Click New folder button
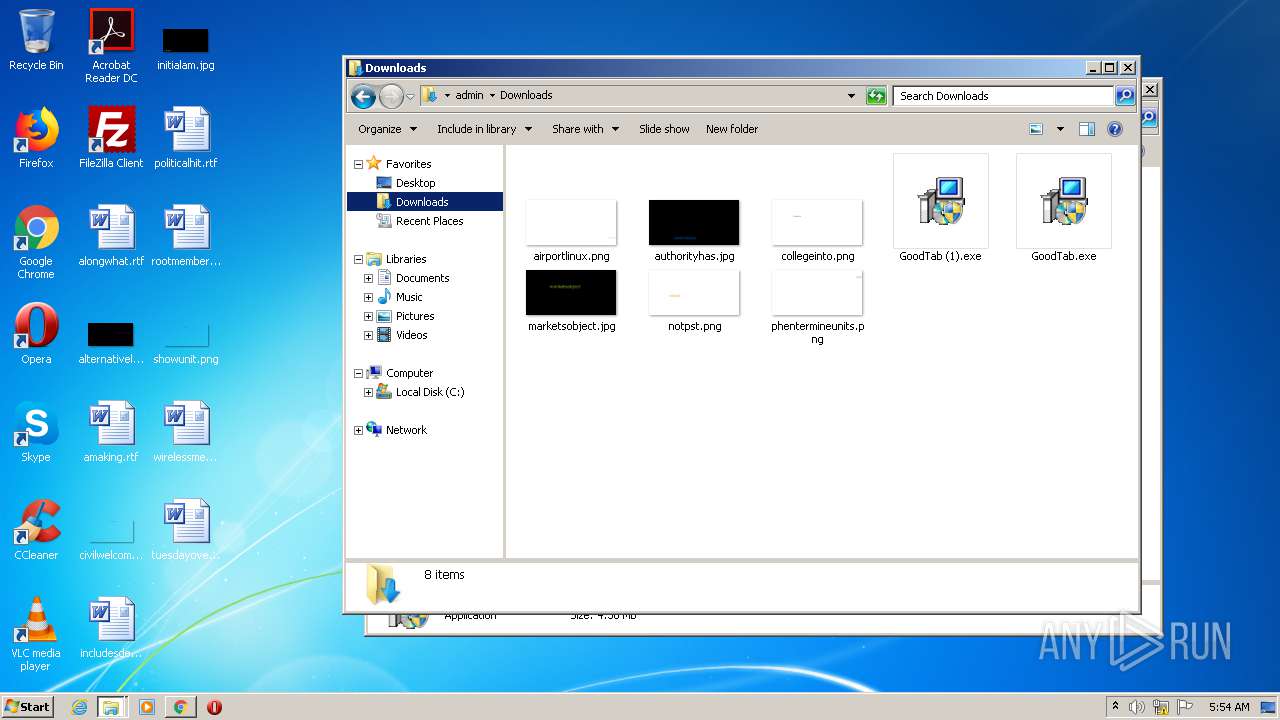 click(732, 129)
